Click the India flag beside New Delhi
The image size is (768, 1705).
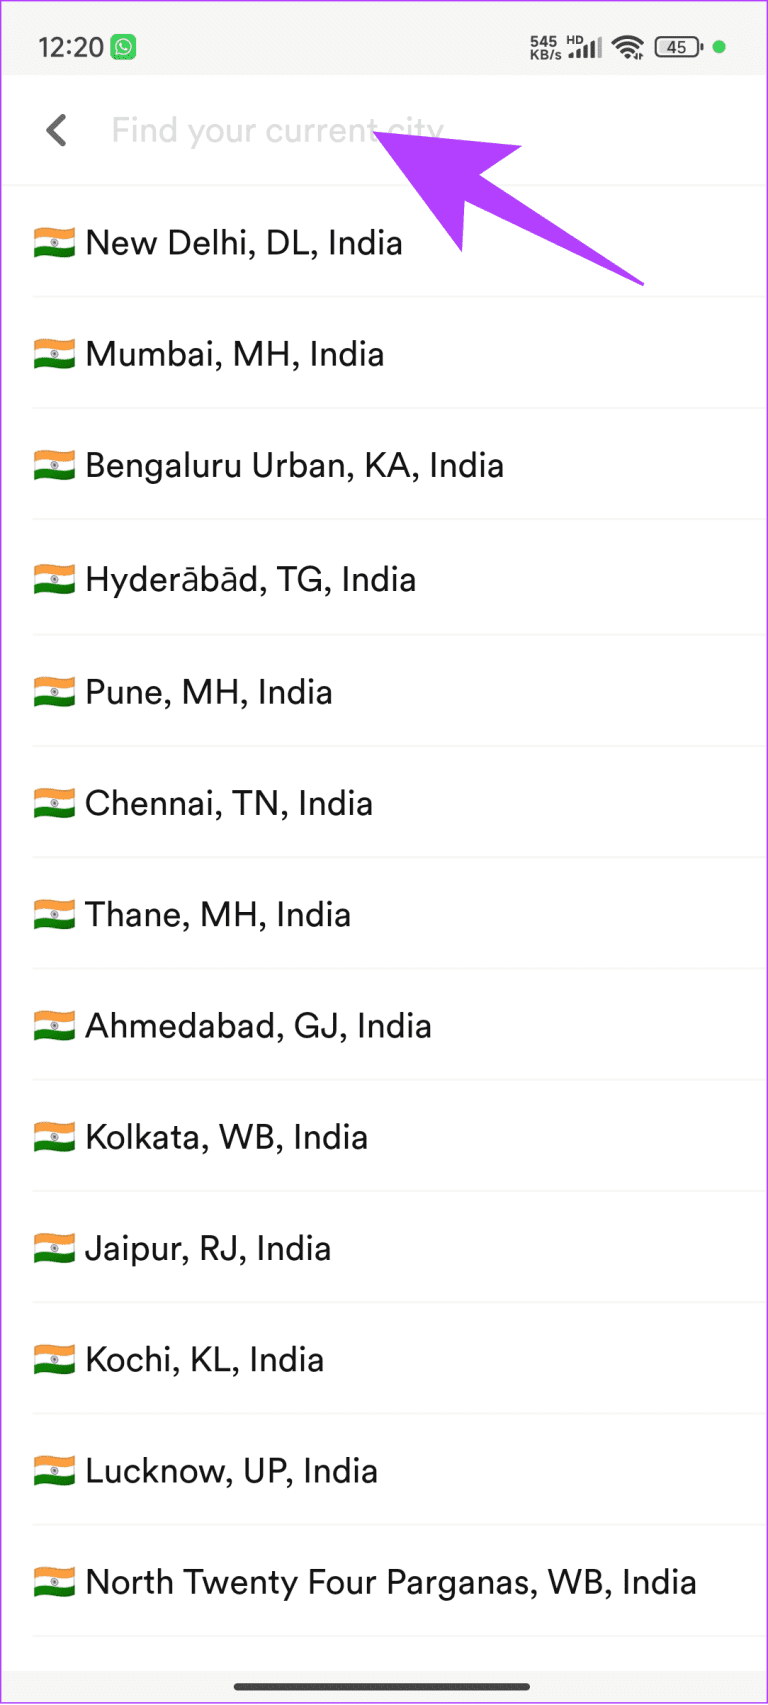point(54,243)
